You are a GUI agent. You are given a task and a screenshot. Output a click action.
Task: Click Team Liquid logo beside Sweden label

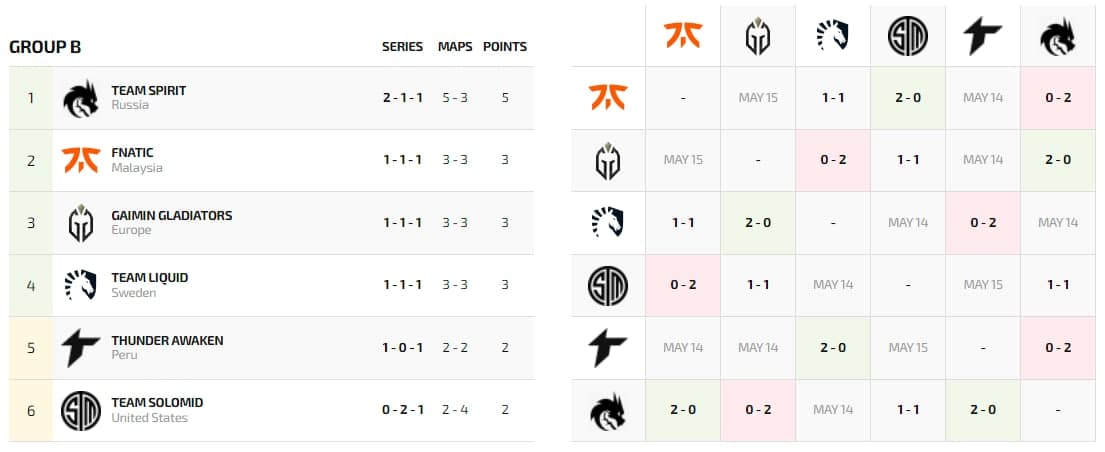80,286
